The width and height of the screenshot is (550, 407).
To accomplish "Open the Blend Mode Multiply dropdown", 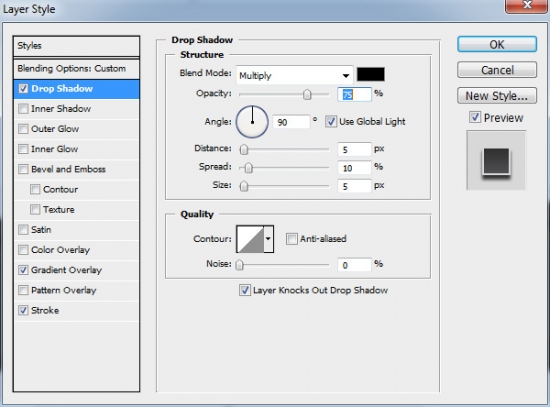I will [x=294, y=75].
